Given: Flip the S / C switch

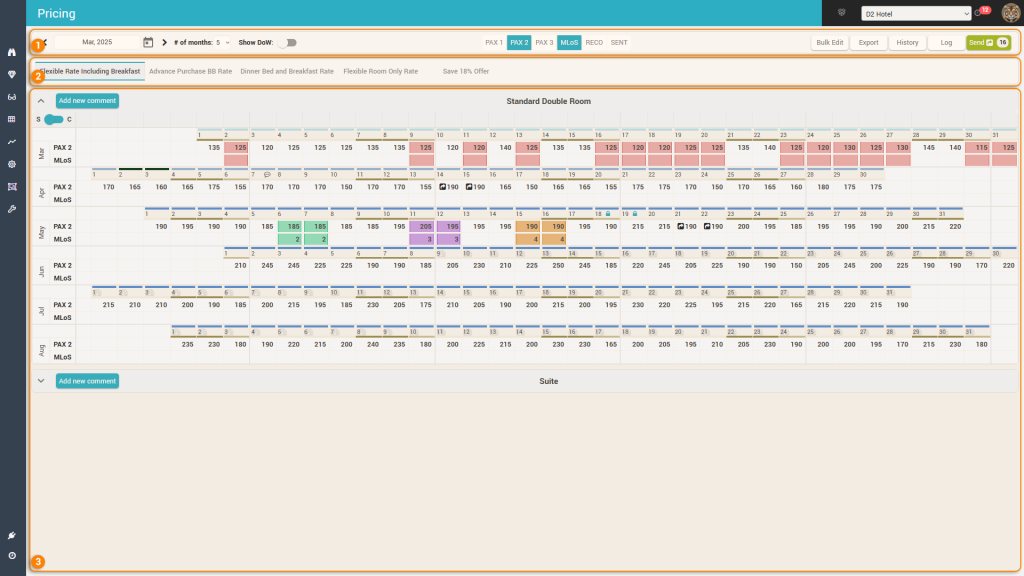Looking at the screenshot, I should (54, 120).
